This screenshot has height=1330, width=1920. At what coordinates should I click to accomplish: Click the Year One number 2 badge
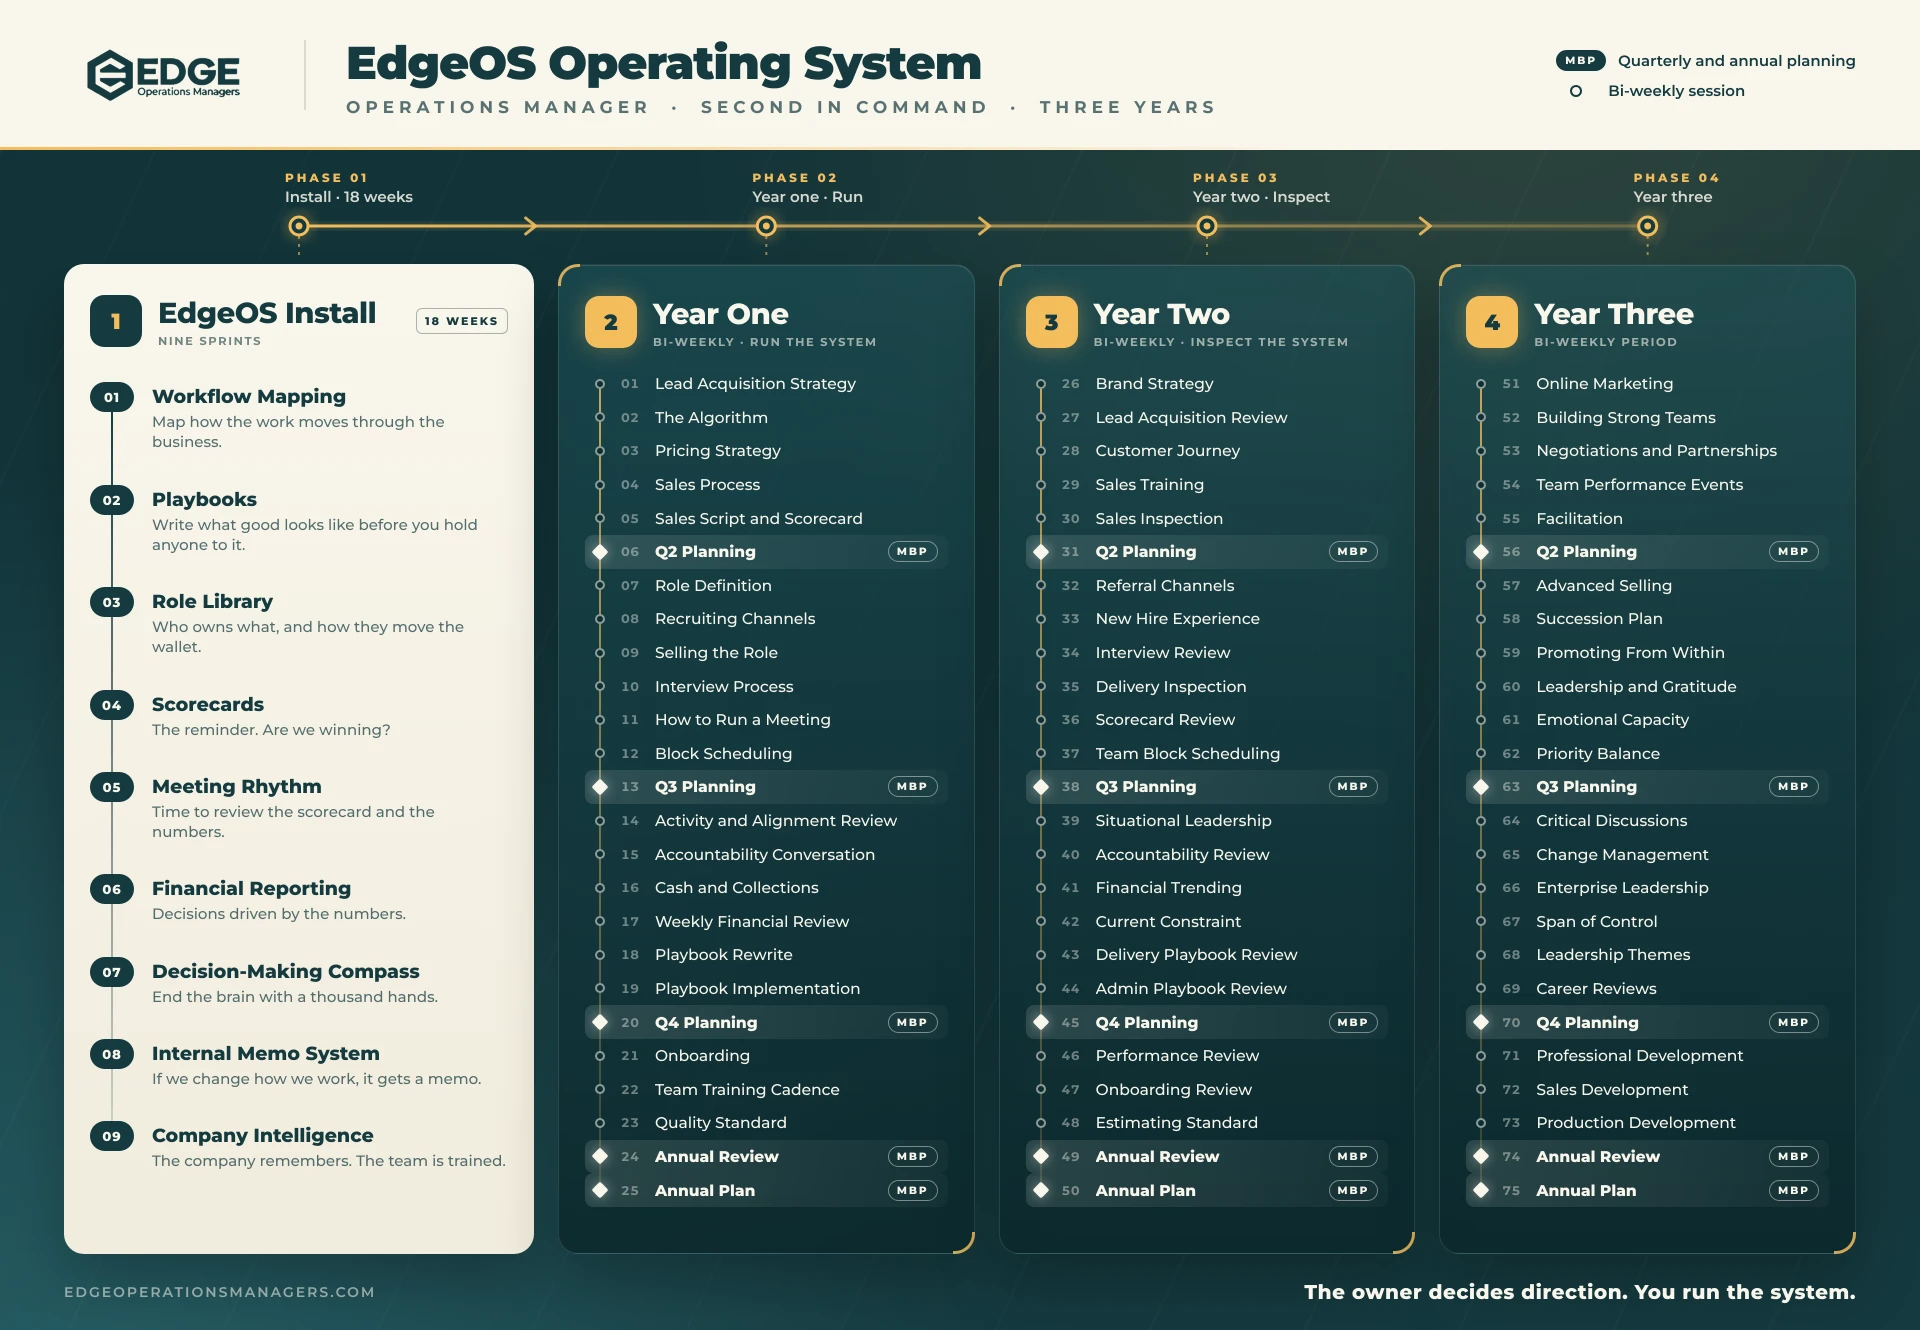click(x=611, y=322)
